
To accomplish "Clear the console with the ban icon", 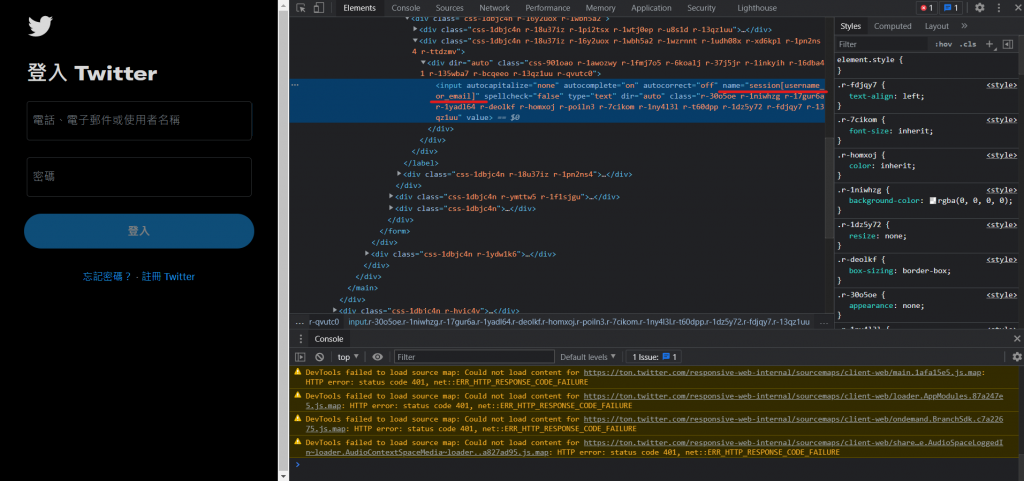I will [319, 357].
